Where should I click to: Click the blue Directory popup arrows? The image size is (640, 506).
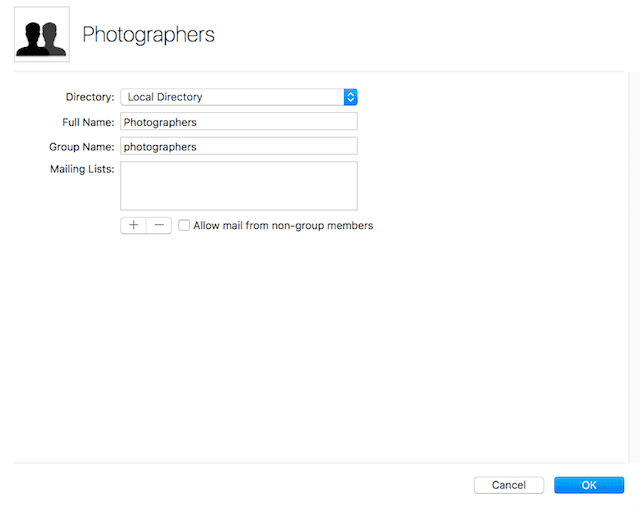(350, 97)
